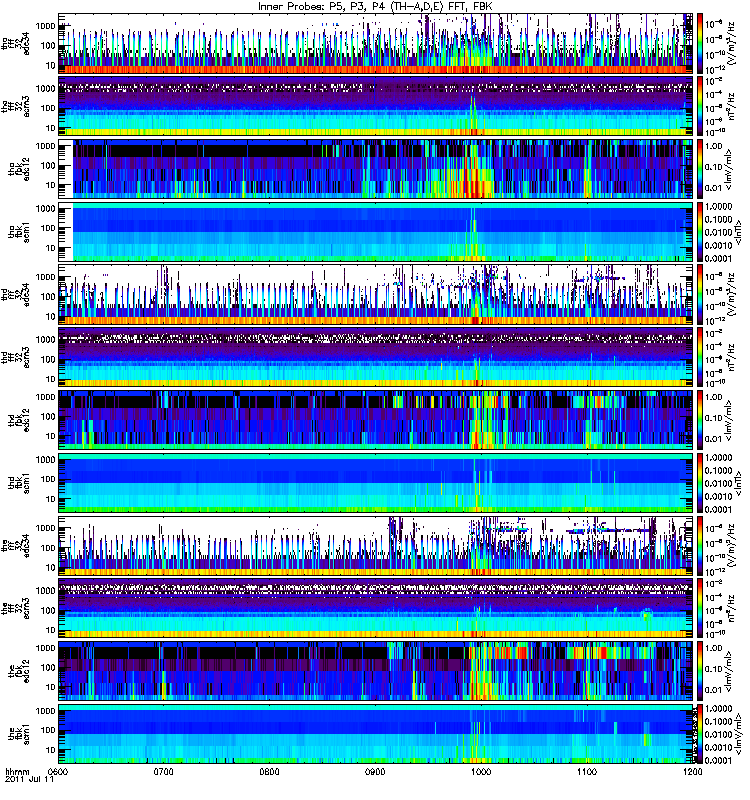
Task: Click the nT²/Hz unit label beside the scm3
Action: 731,609
